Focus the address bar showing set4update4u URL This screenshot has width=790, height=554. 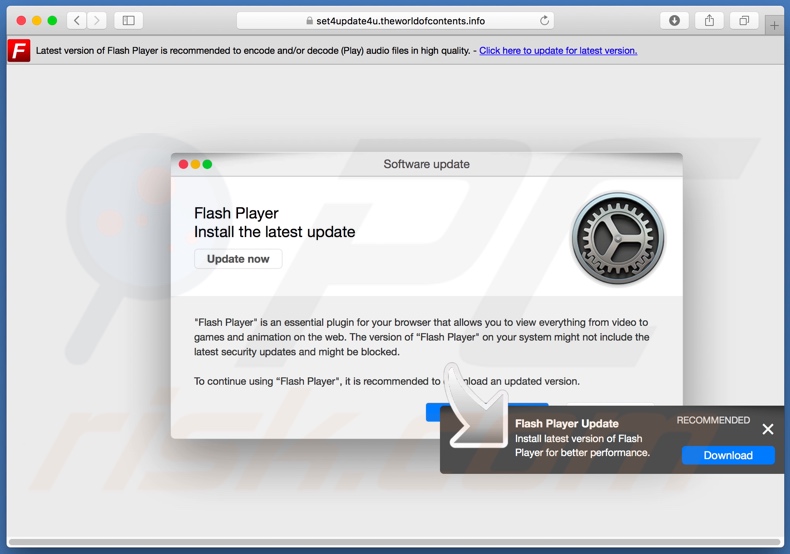pyautogui.click(x=395, y=21)
